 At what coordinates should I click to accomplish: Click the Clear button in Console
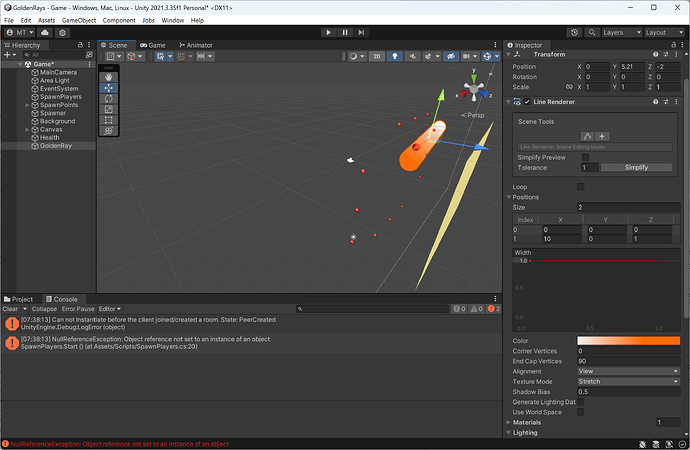pos(10,309)
